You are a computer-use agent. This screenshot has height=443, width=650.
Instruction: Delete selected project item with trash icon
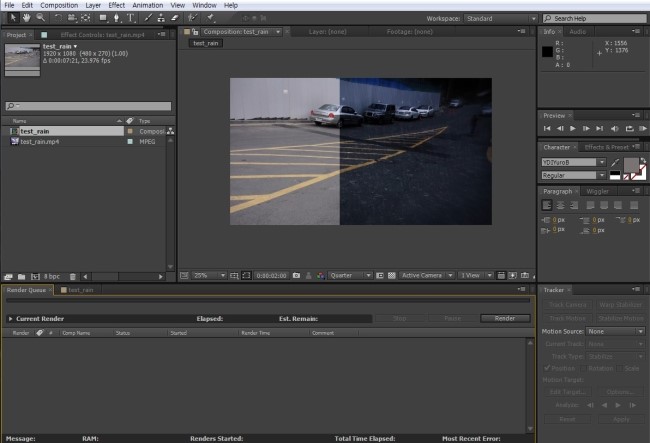pos(73,276)
